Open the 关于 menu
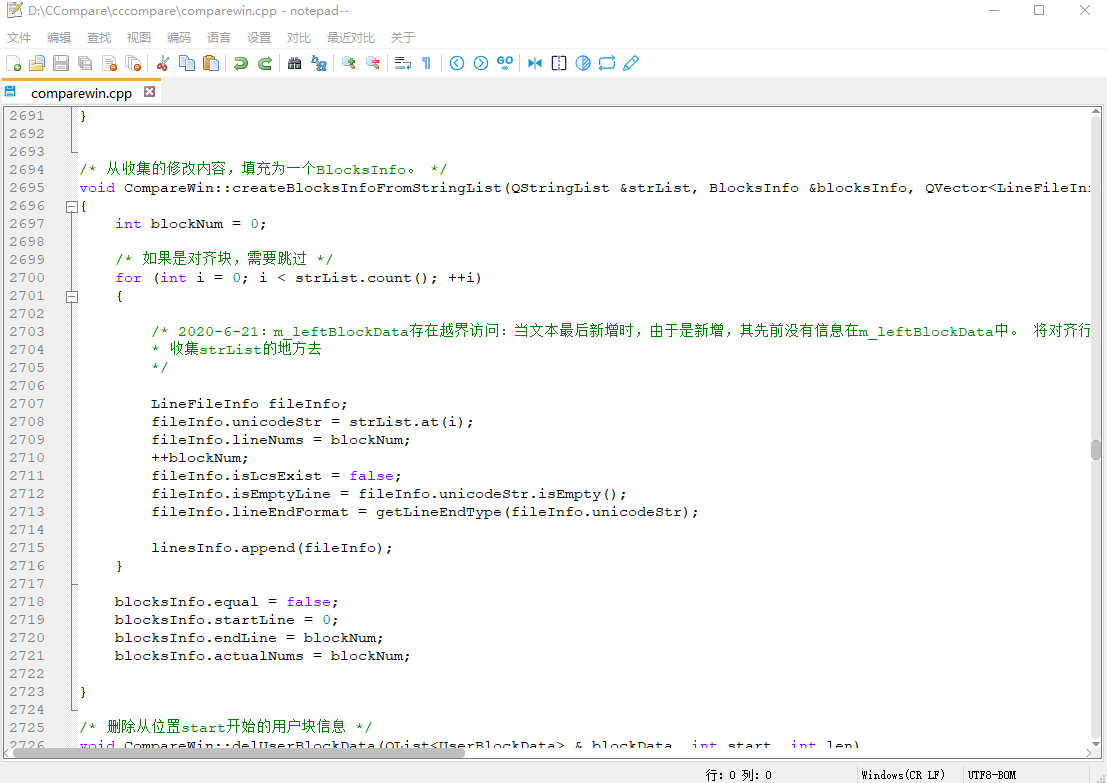 (x=403, y=37)
